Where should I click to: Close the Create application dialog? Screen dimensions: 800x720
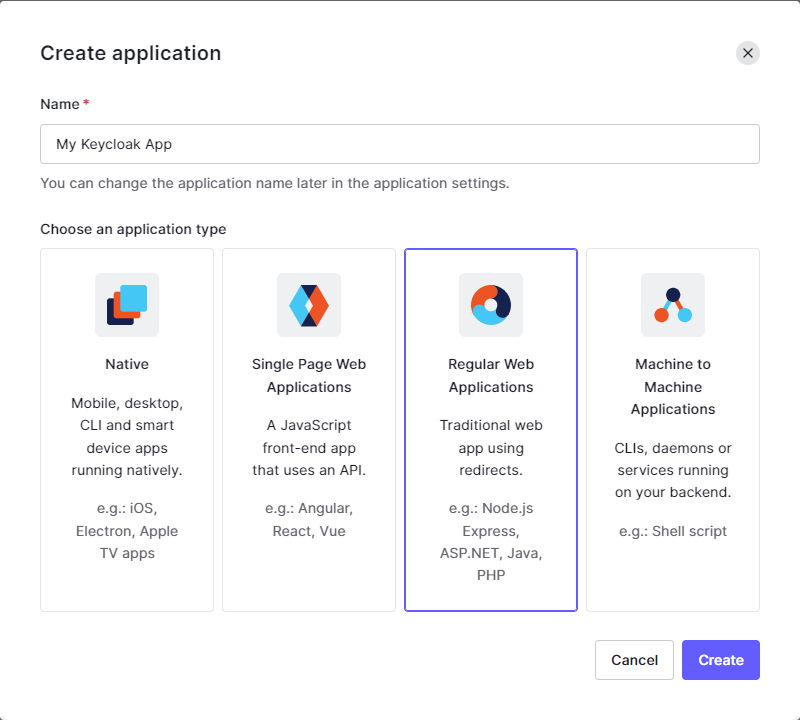point(747,53)
